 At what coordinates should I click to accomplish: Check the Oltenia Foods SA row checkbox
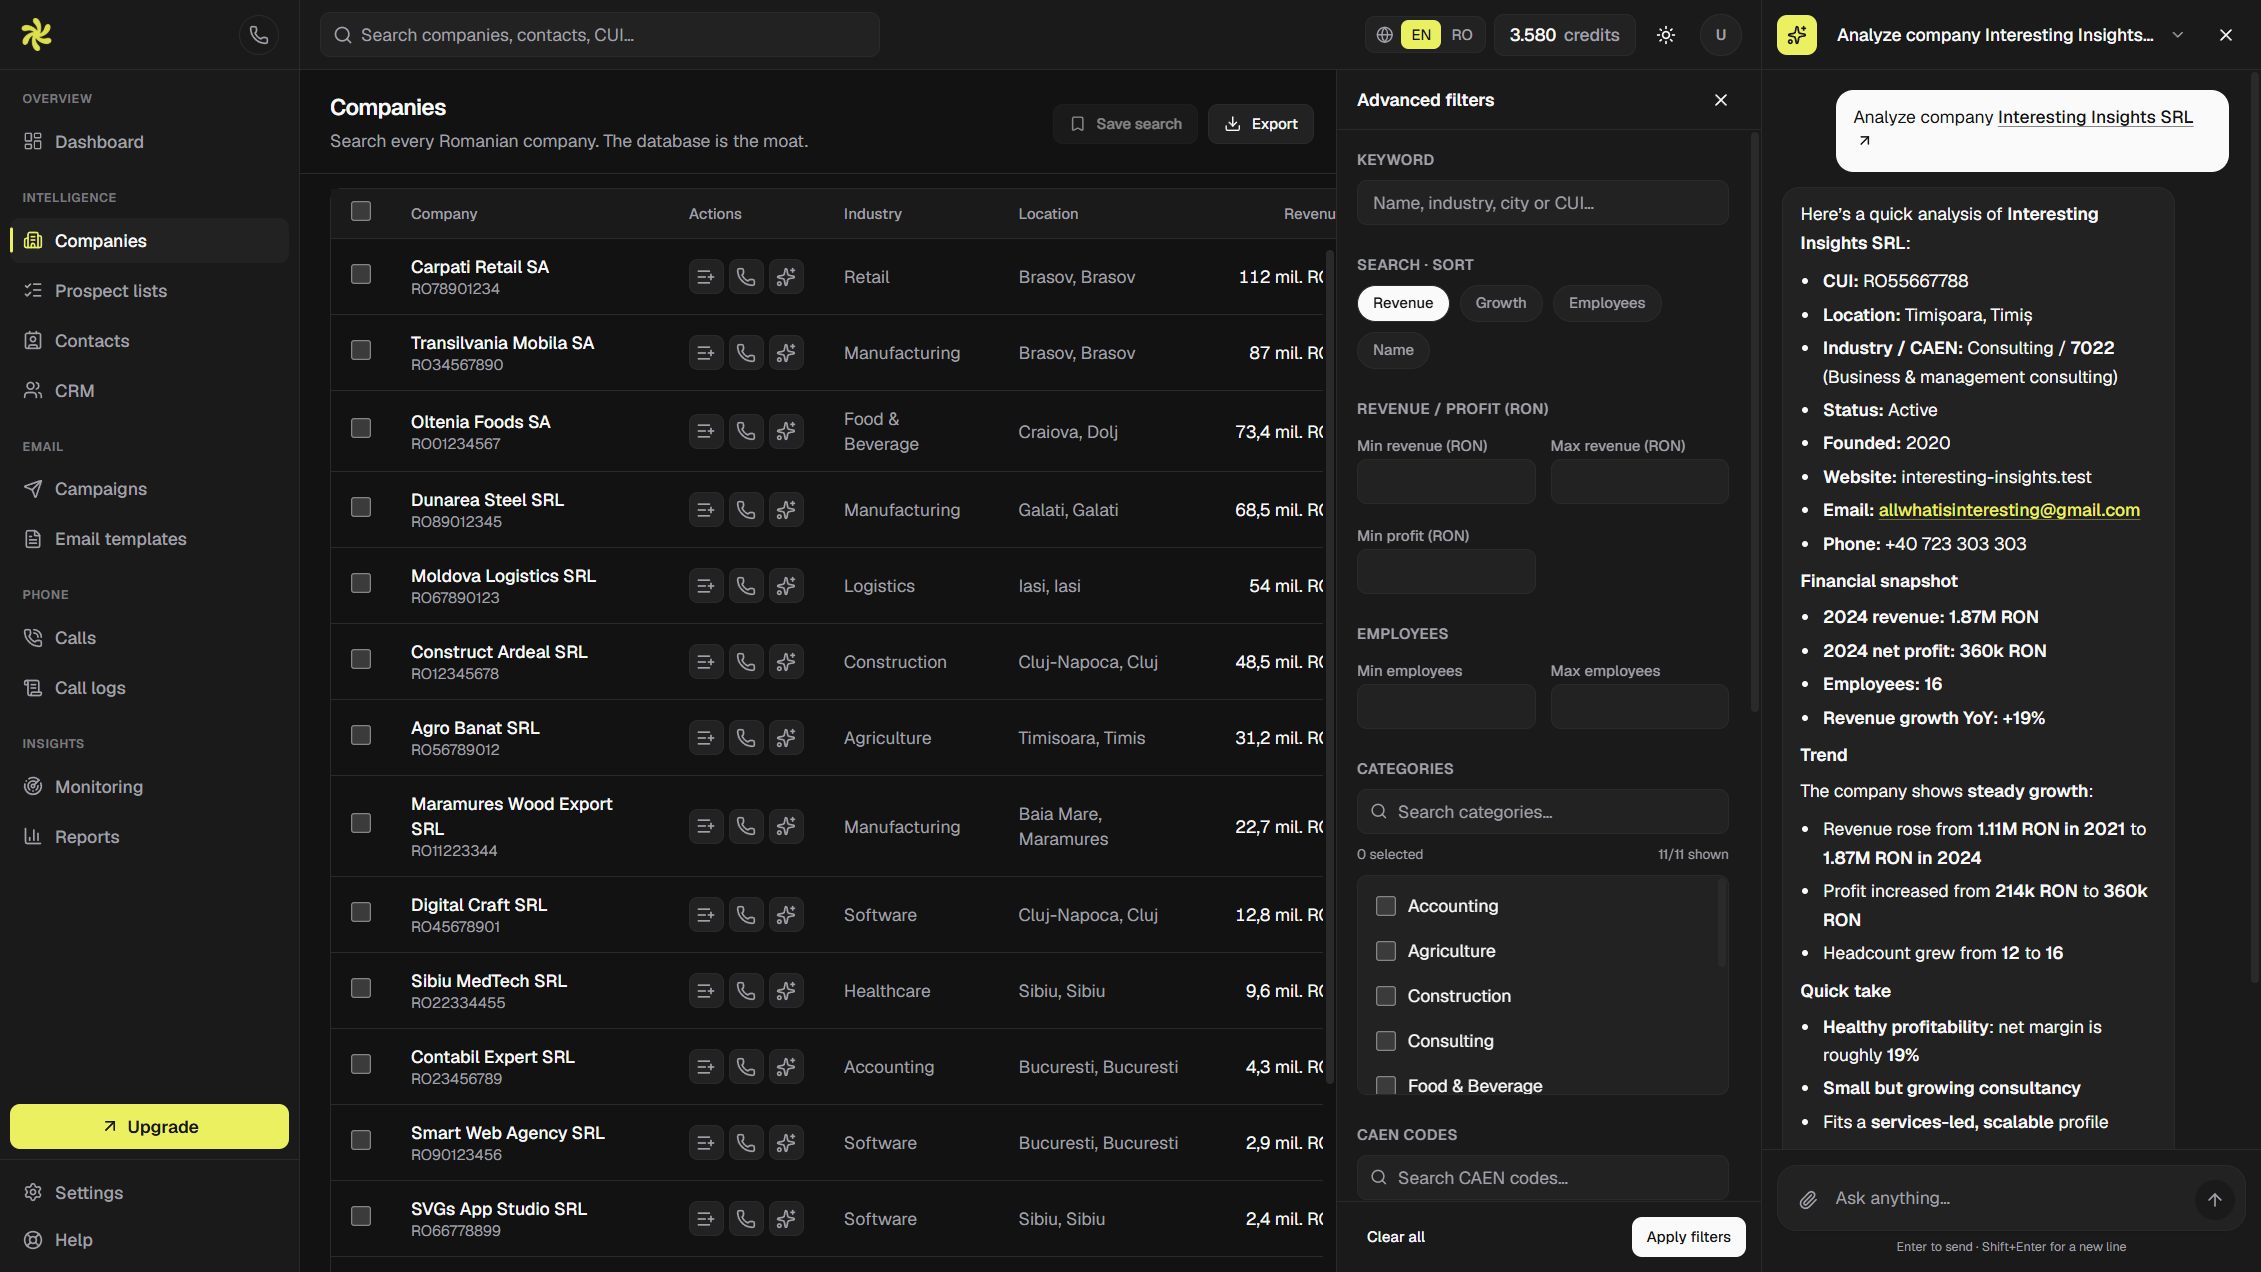click(x=361, y=428)
